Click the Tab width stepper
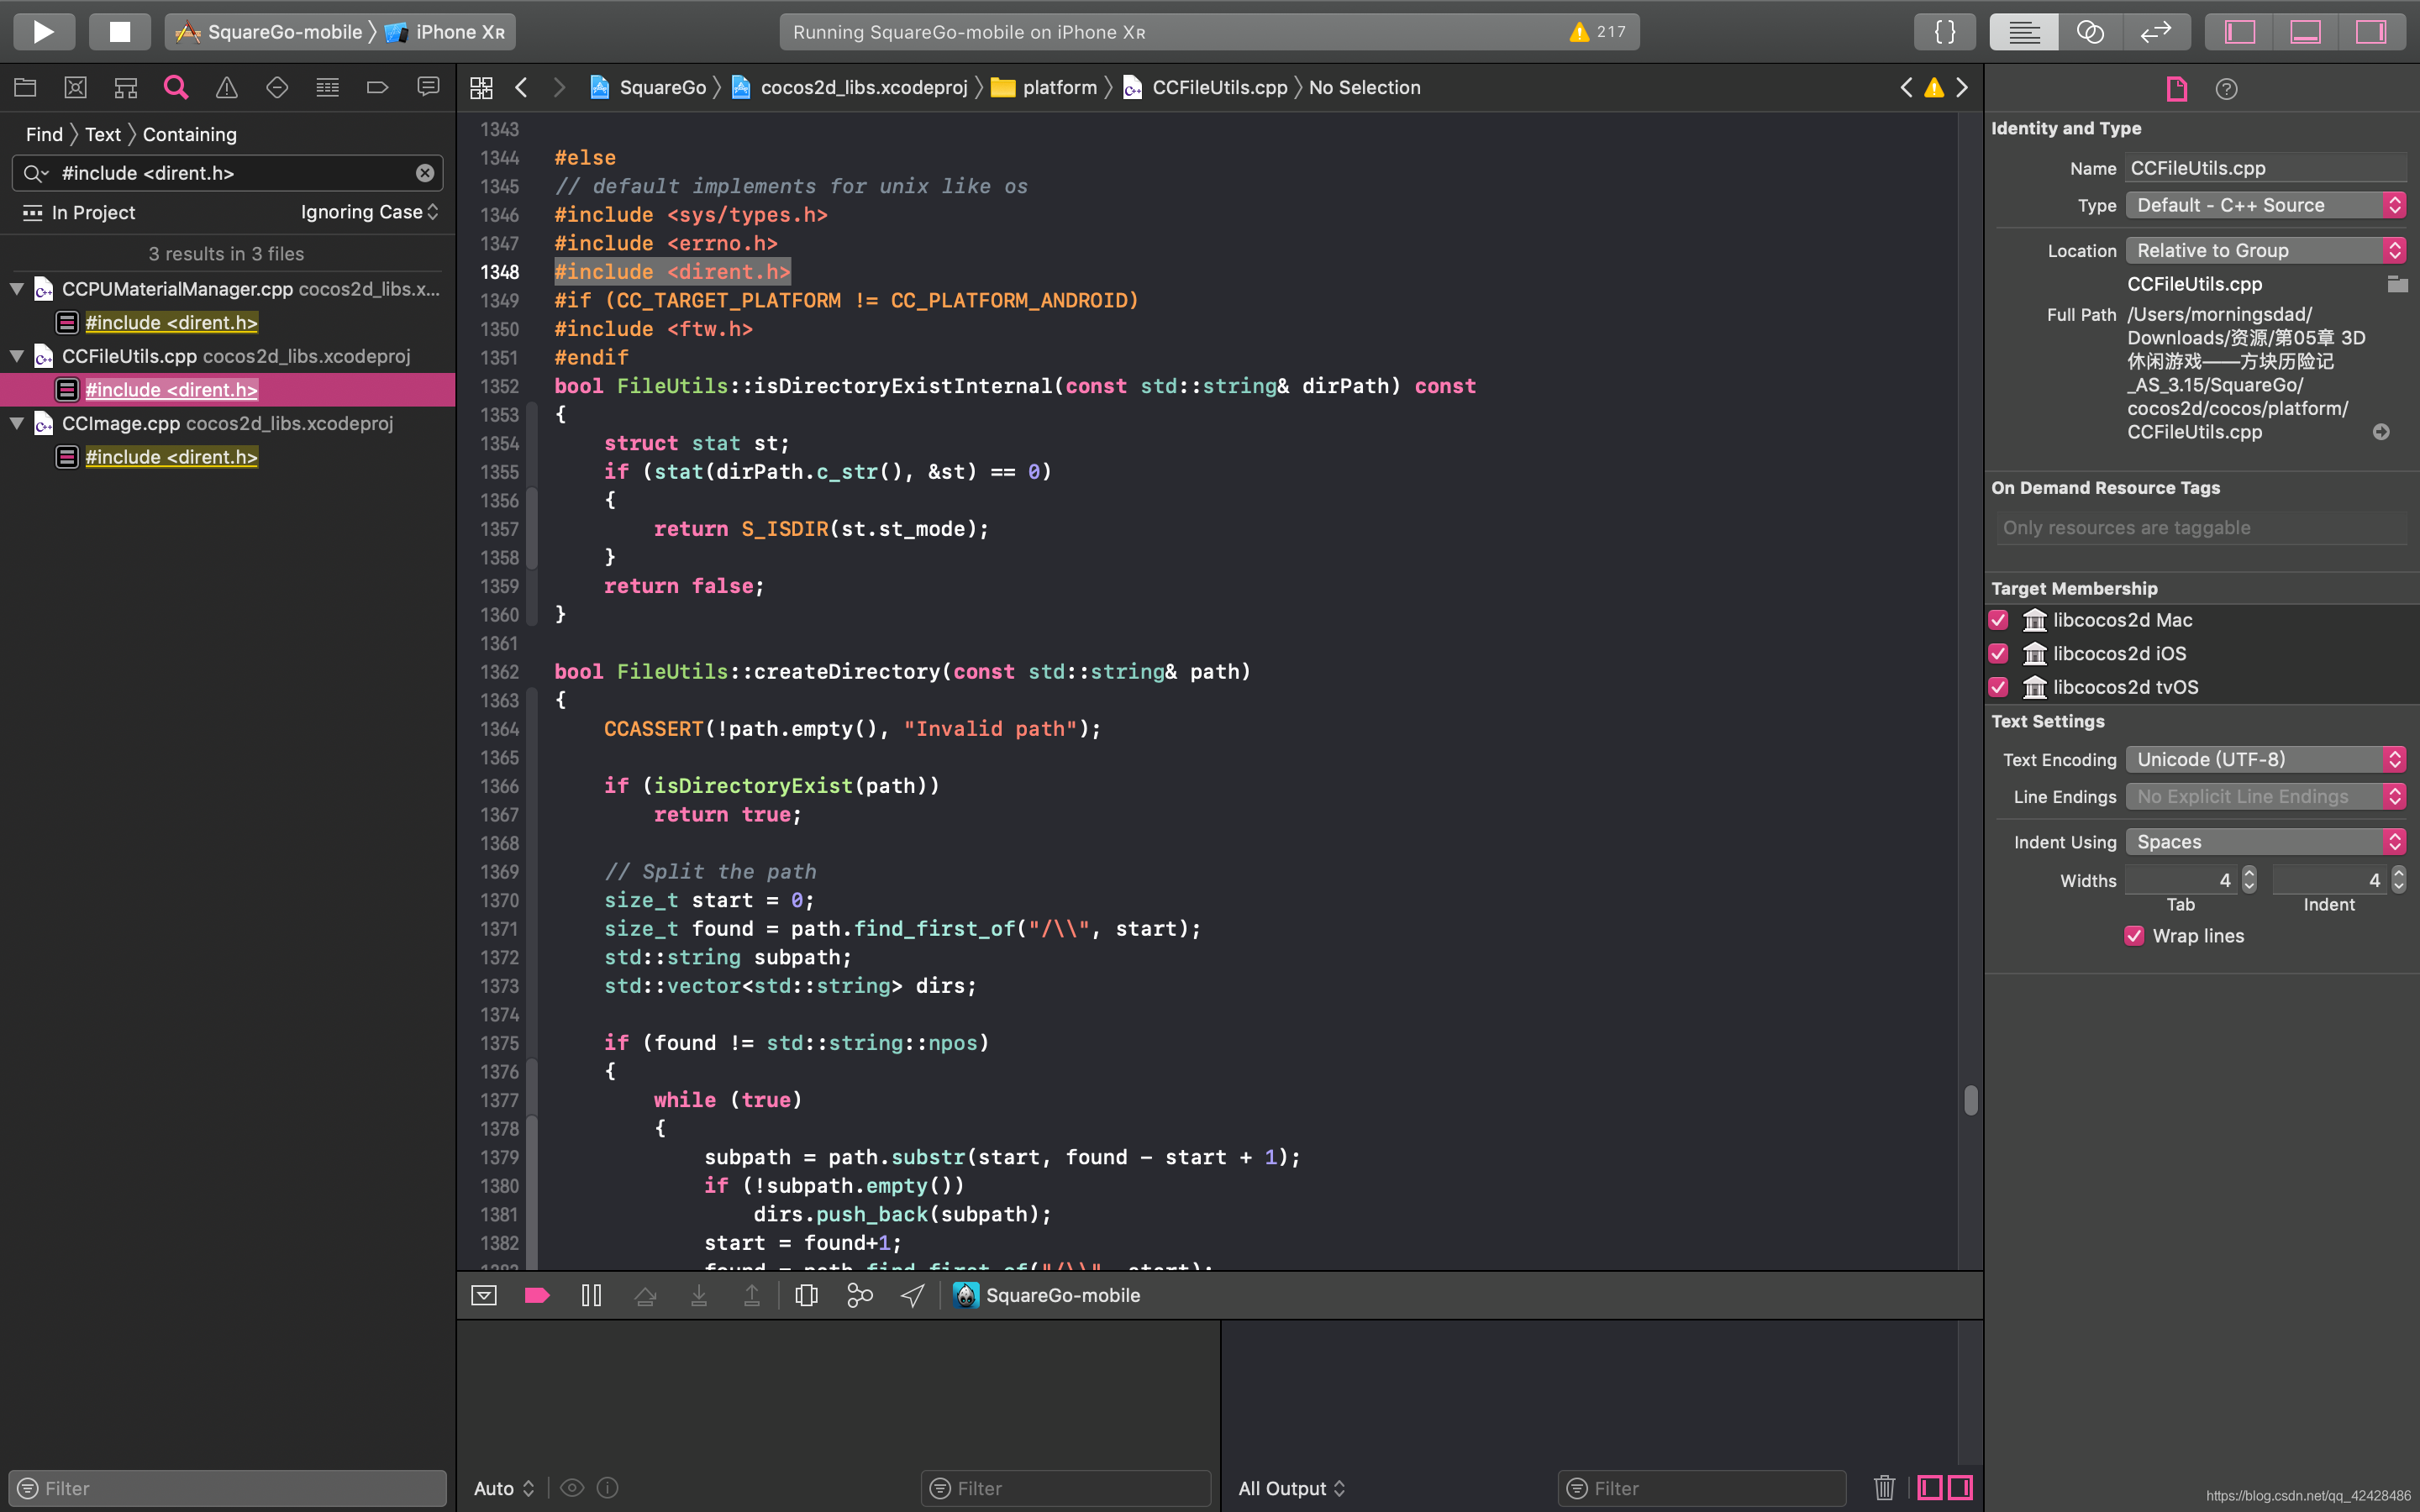The width and height of the screenshot is (2420, 1512). coord(2249,880)
